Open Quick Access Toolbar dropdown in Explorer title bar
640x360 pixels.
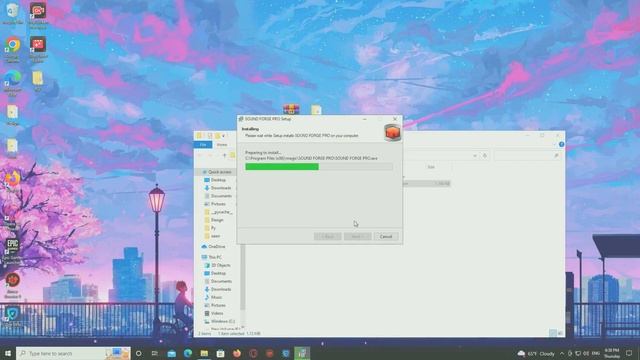[224, 136]
